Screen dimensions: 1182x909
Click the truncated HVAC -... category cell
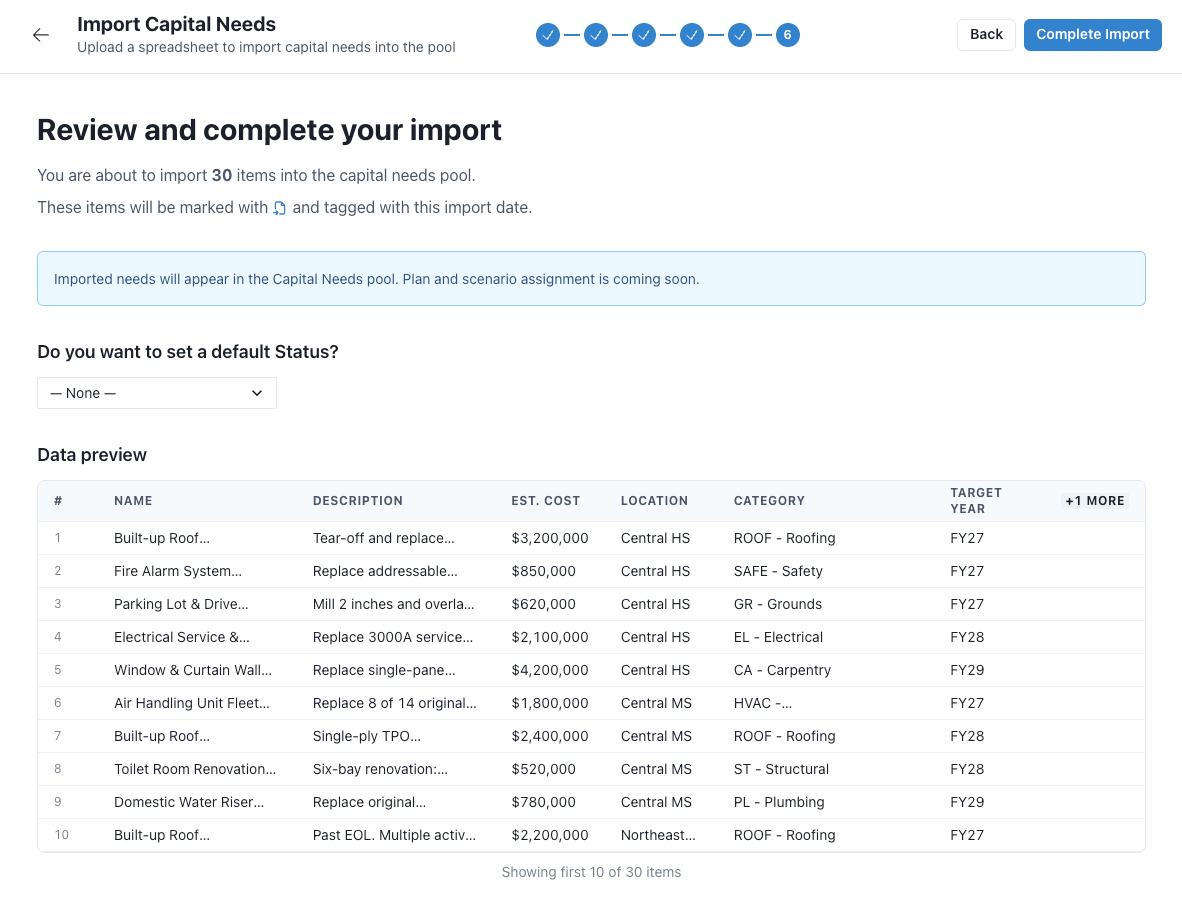click(763, 703)
